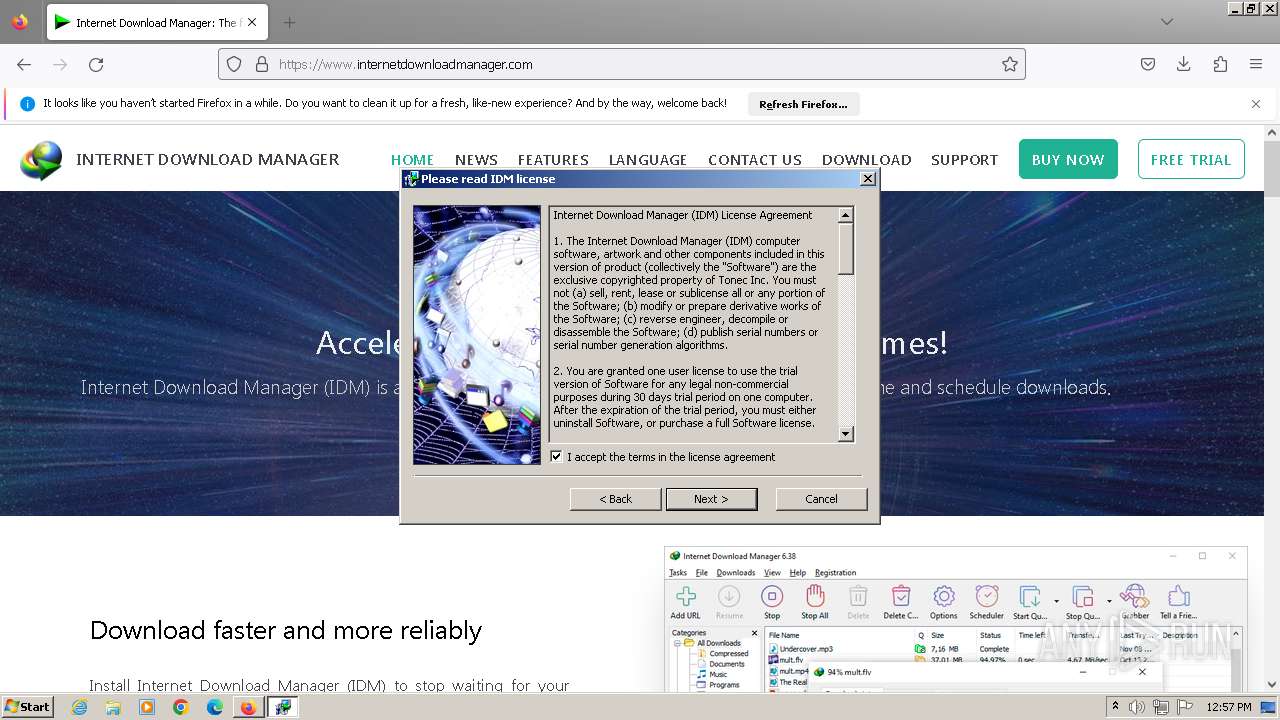This screenshot has width=1280, height=720.
Task: Cancel the IDM license dialog
Action: coord(821,499)
